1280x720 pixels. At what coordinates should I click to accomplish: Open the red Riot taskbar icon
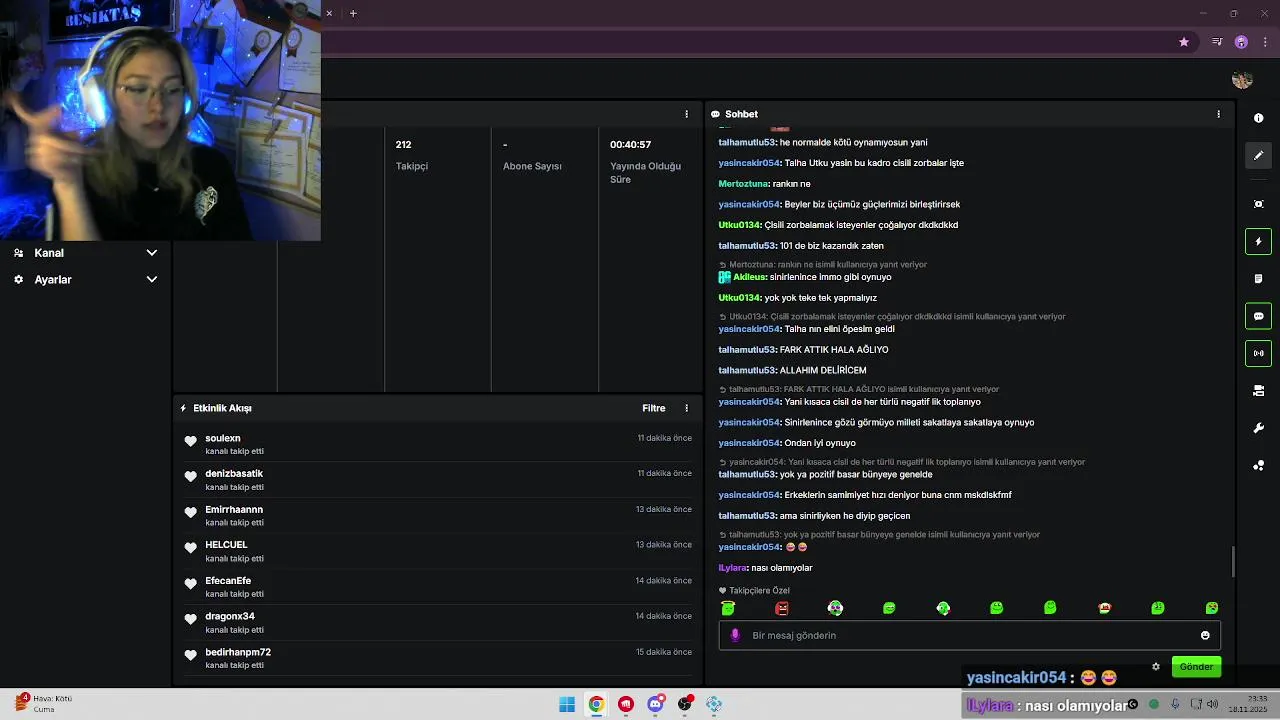pos(626,704)
